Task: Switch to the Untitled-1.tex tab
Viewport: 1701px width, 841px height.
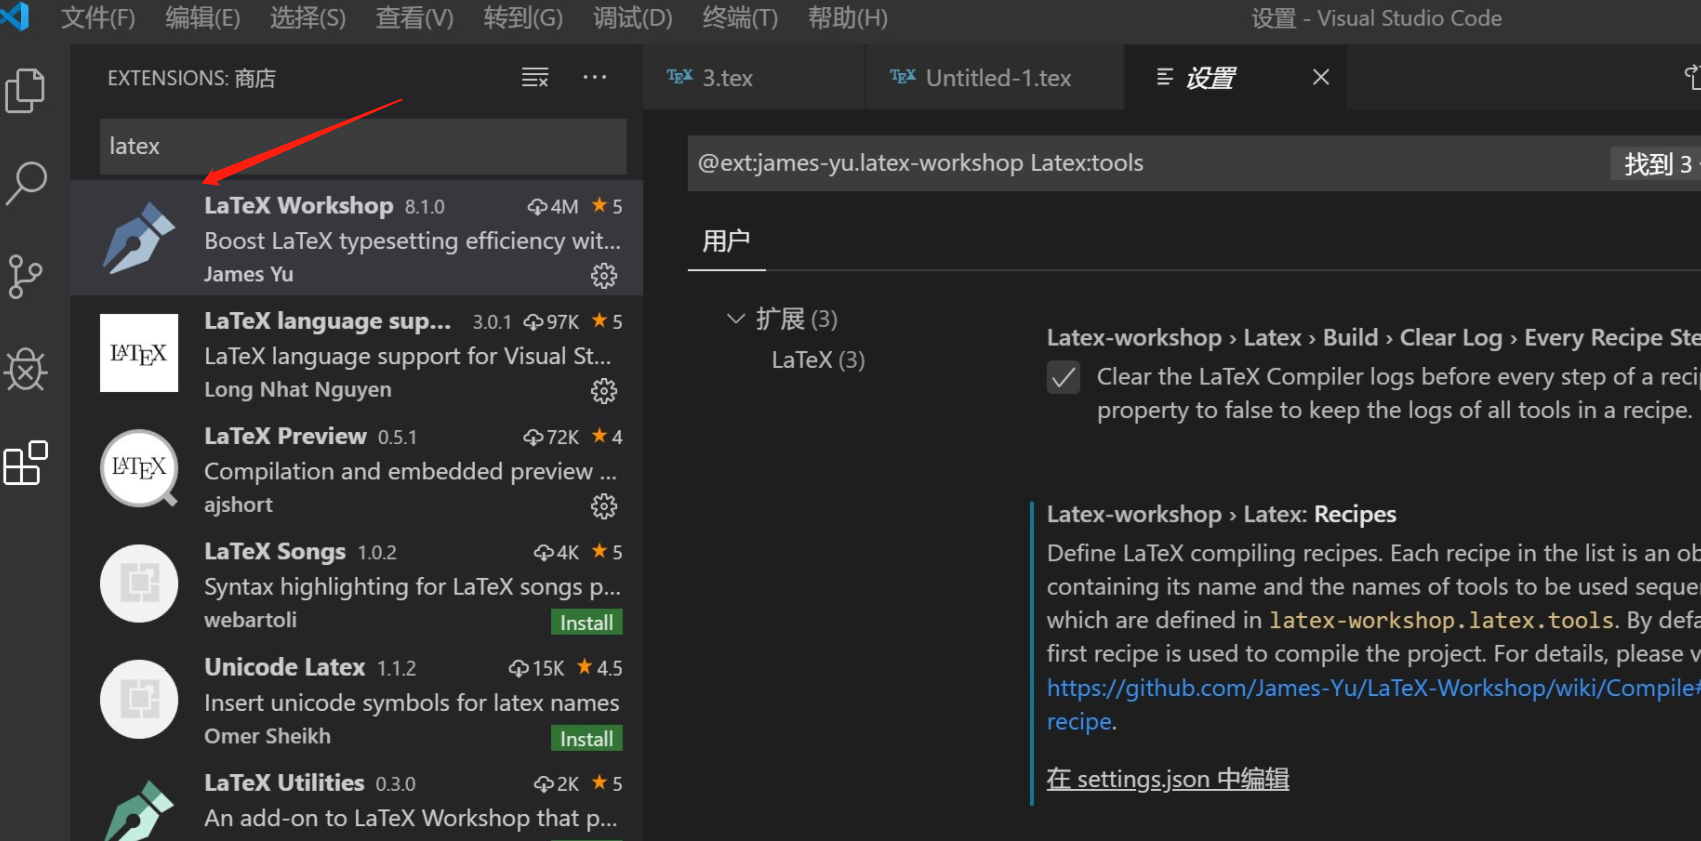Action: click(x=995, y=77)
